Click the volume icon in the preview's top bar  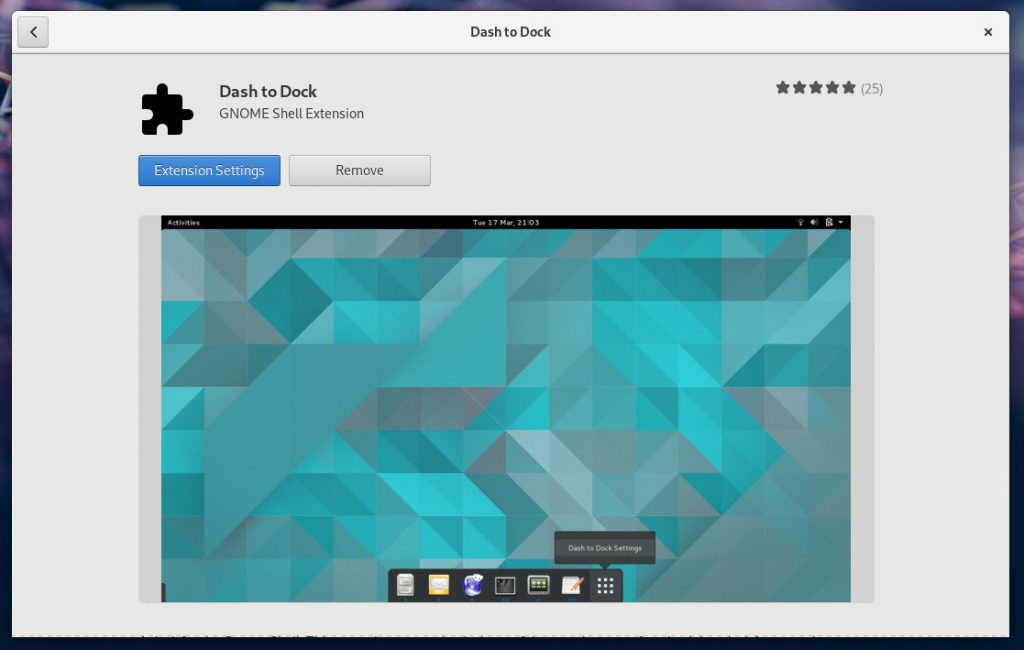[813, 221]
